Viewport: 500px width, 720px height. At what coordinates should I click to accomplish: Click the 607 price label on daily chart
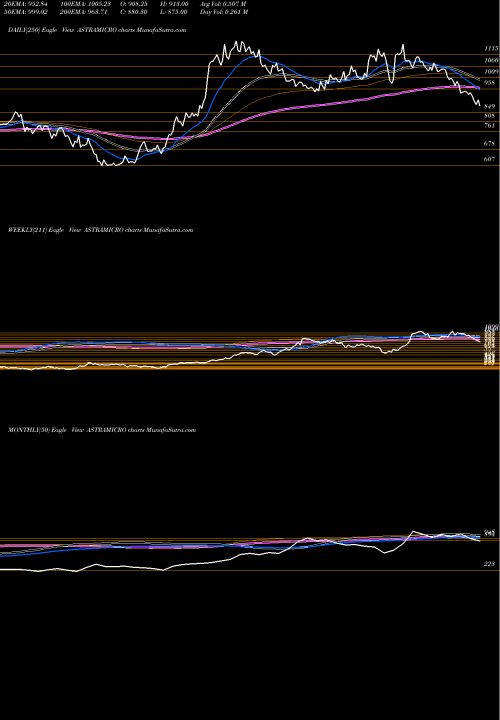click(489, 159)
